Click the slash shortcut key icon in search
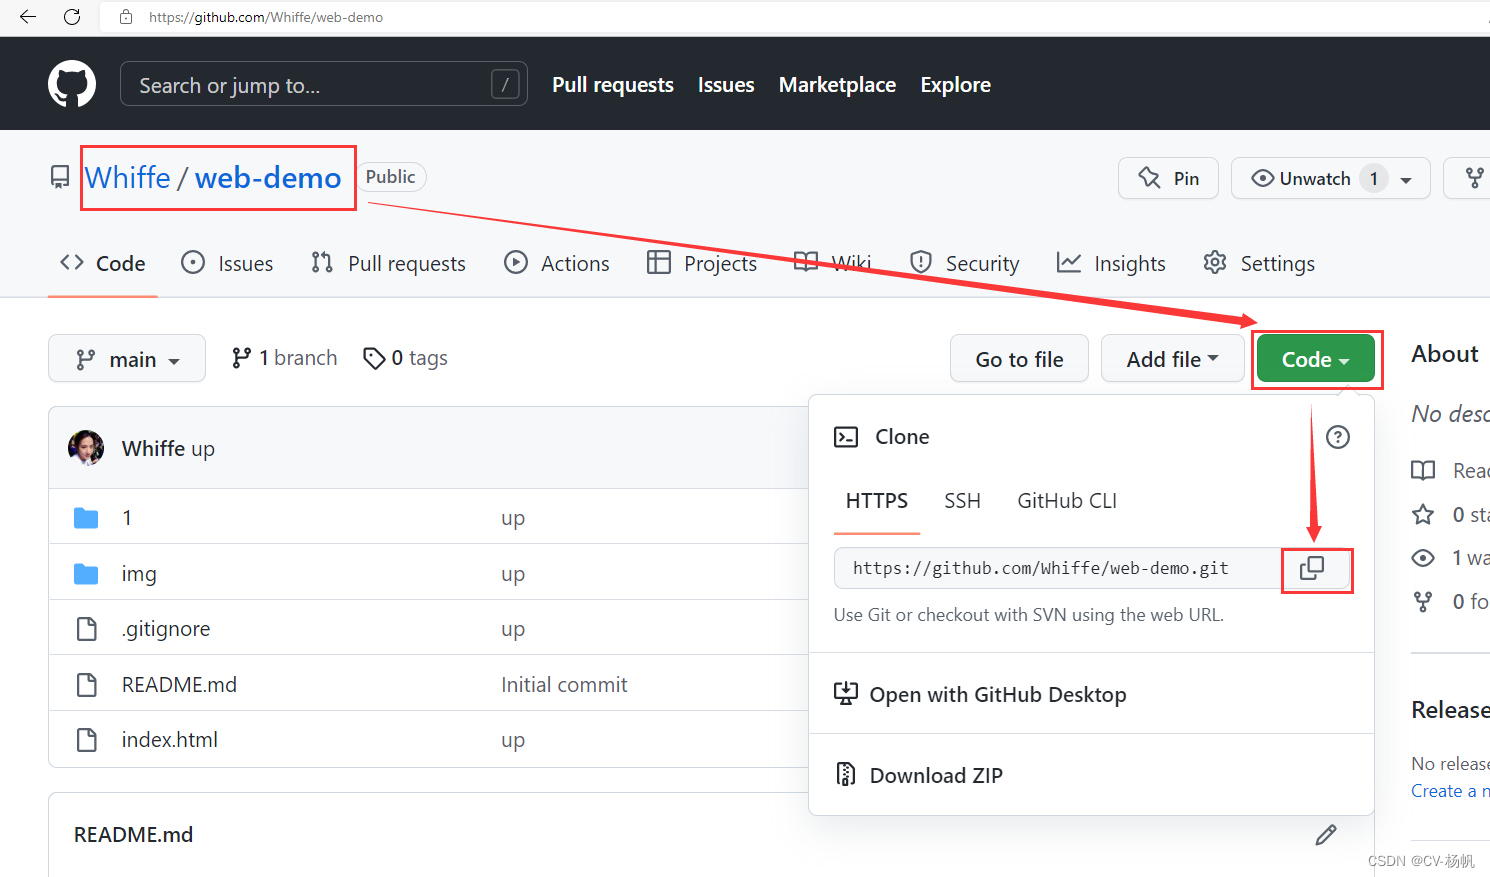1490x877 pixels. (505, 85)
